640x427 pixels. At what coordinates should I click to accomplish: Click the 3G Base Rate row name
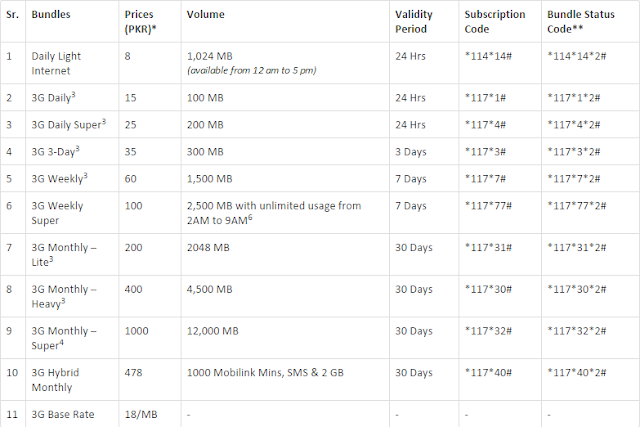63,414
